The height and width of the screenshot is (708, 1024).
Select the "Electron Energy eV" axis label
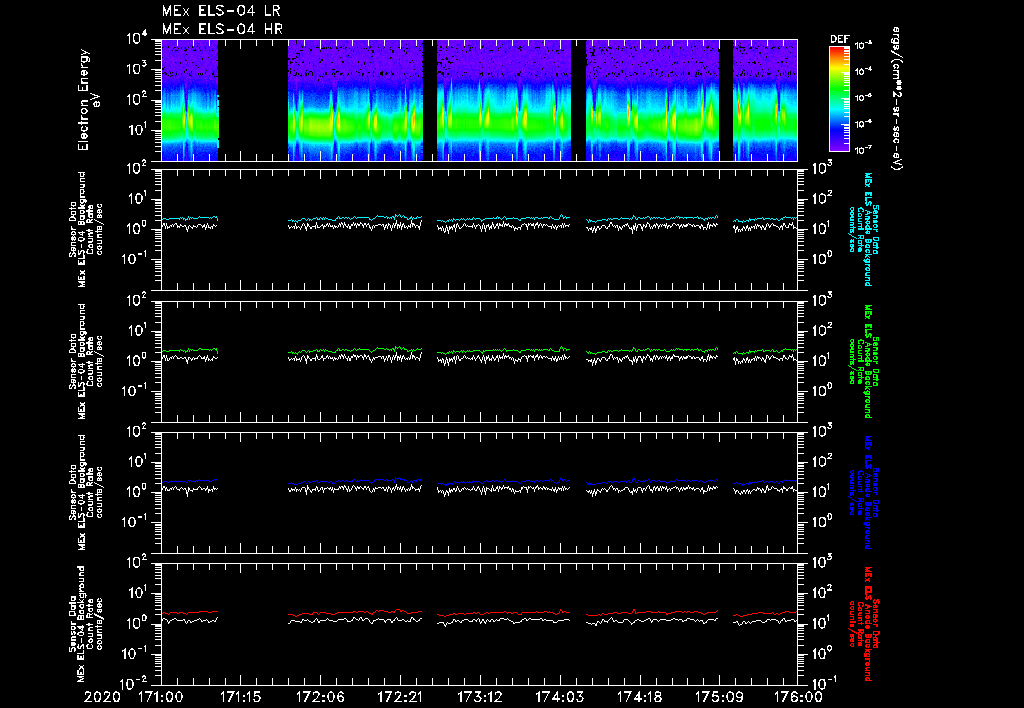click(x=88, y=100)
